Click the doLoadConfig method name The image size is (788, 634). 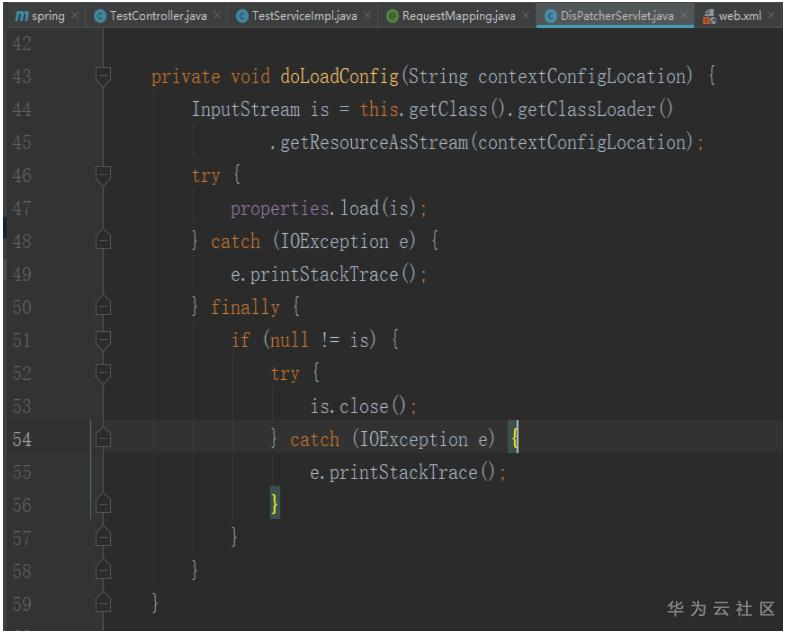[x=339, y=76]
